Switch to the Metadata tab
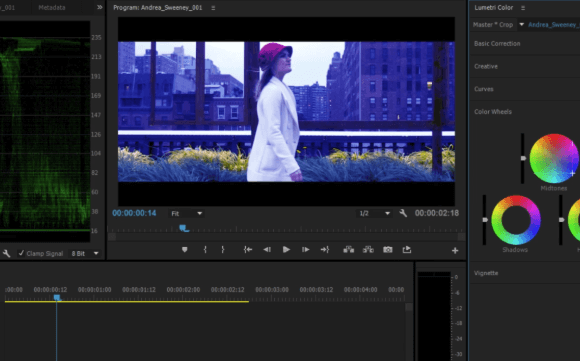Viewport: 580px width, 361px height. pos(52,7)
